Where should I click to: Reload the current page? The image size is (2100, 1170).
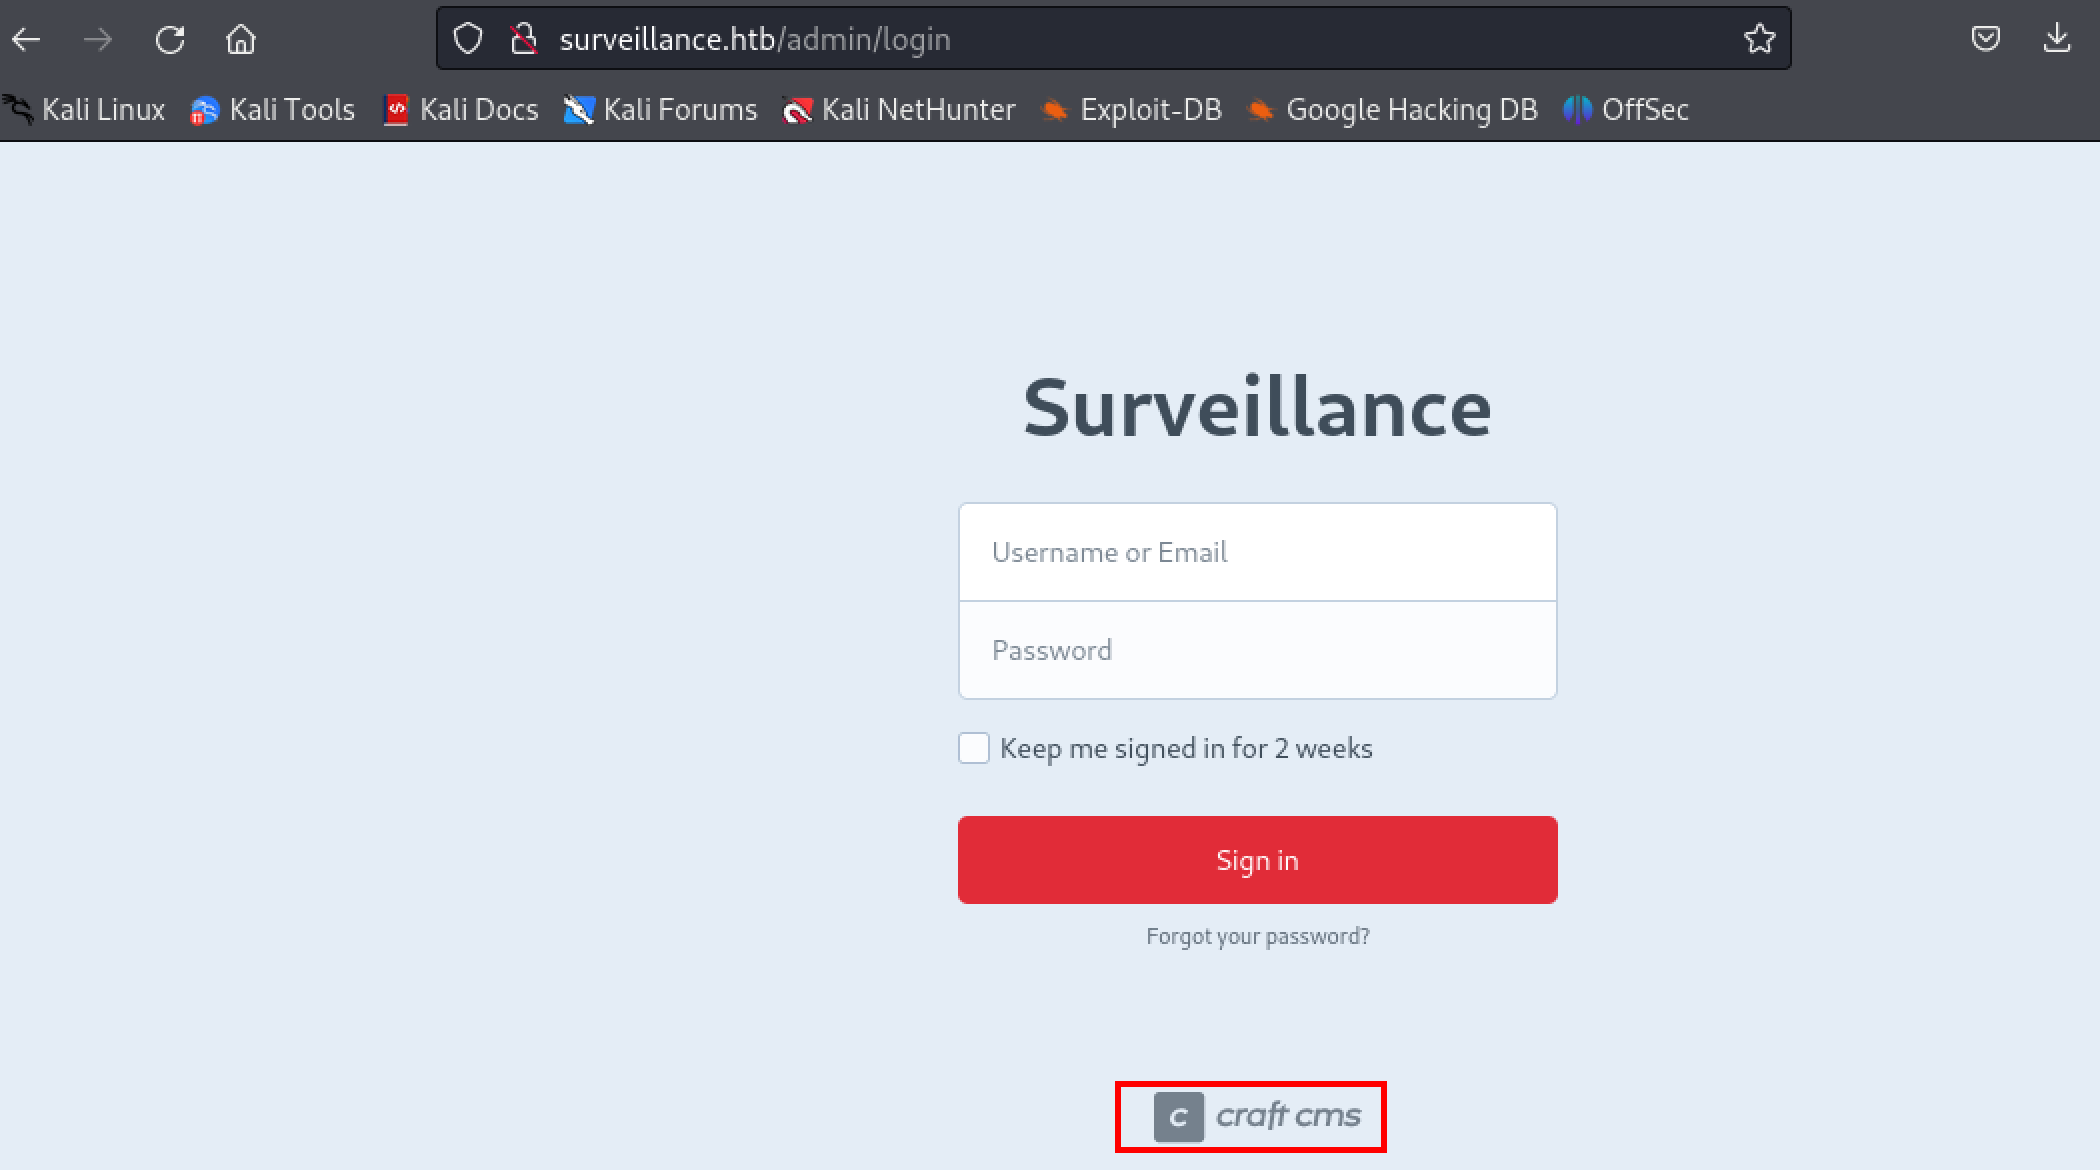tap(170, 40)
